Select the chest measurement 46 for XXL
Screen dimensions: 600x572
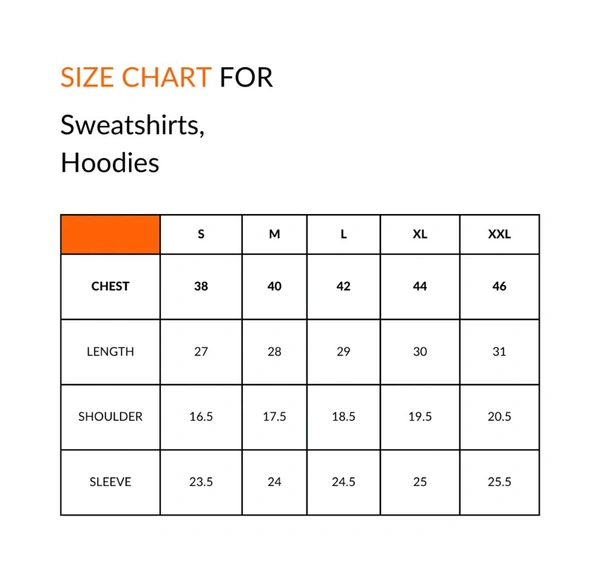tap(499, 286)
